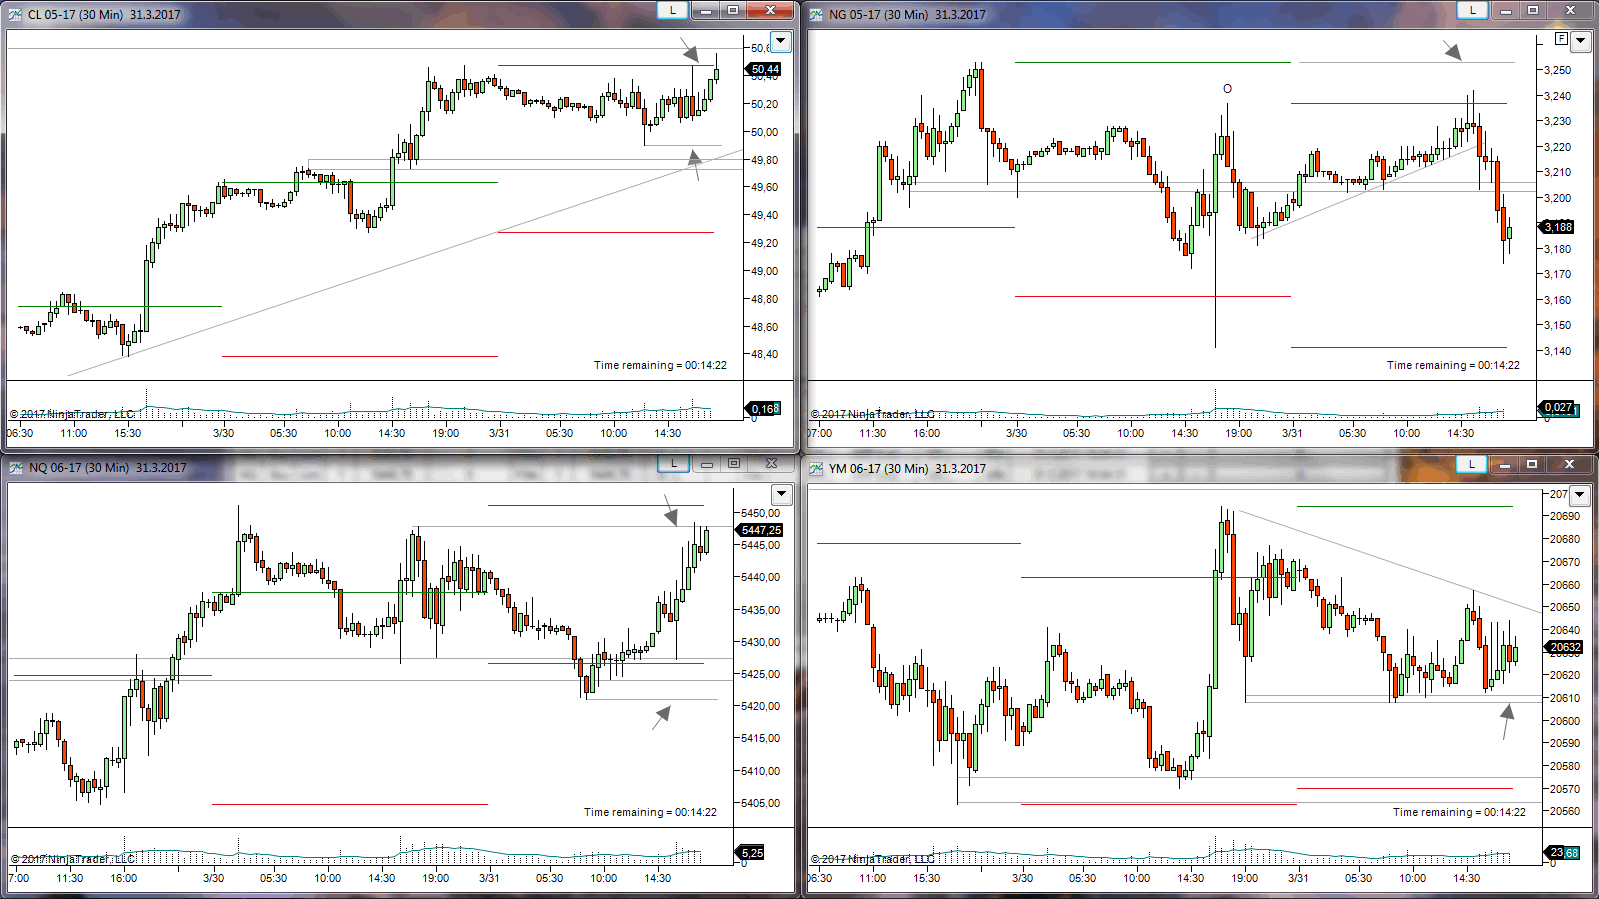The height and width of the screenshot is (899, 1599).
Task: Open the chart dropdown arrow in YM window
Action: tap(1580, 495)
